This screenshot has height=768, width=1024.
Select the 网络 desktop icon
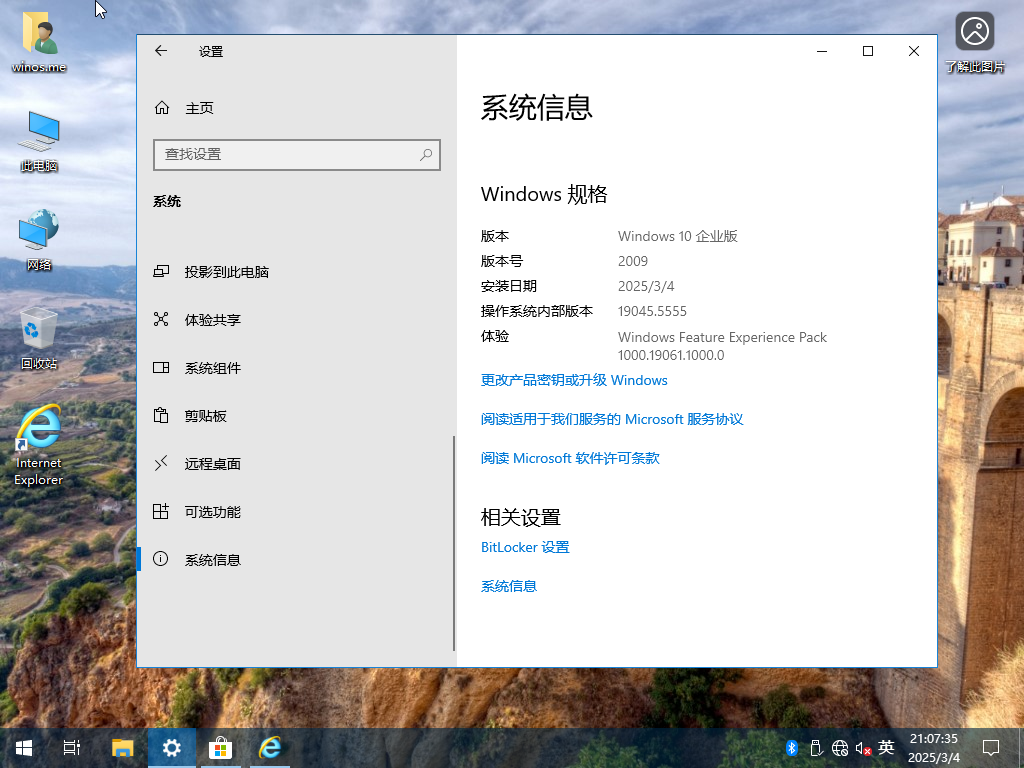(x=39, y=240)
